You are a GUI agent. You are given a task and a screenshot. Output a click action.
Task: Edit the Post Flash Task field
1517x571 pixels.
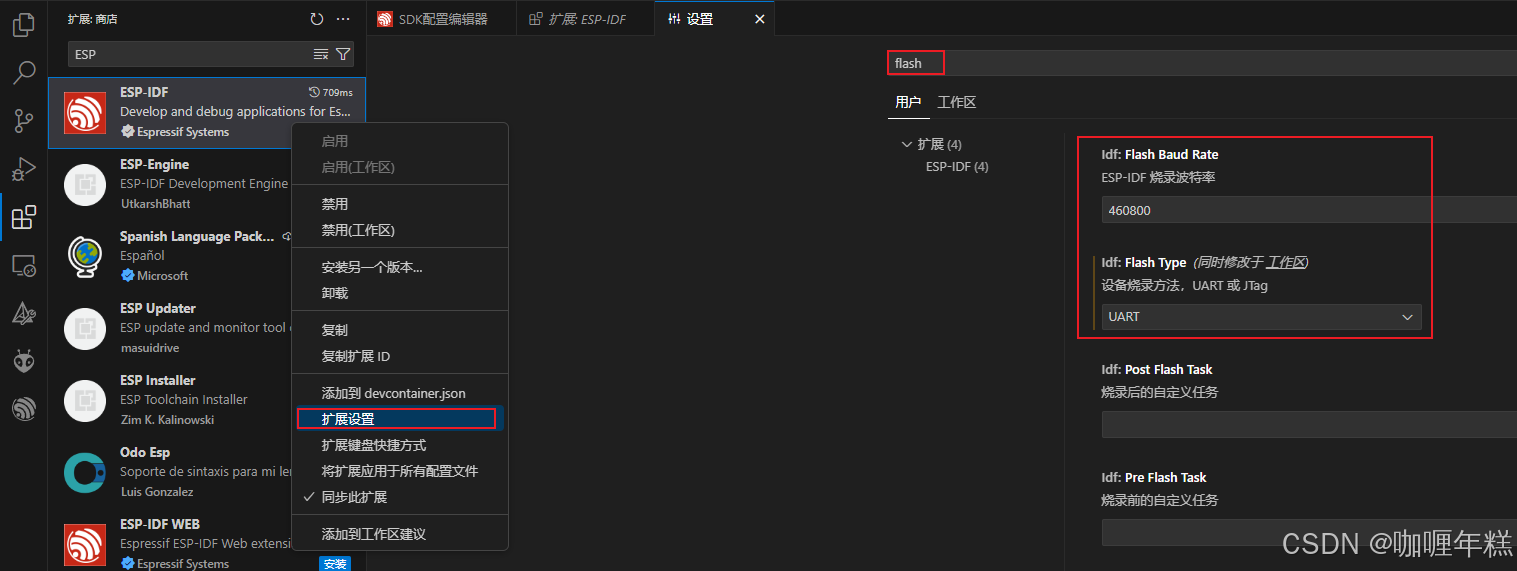click(x=1309, y=425)
